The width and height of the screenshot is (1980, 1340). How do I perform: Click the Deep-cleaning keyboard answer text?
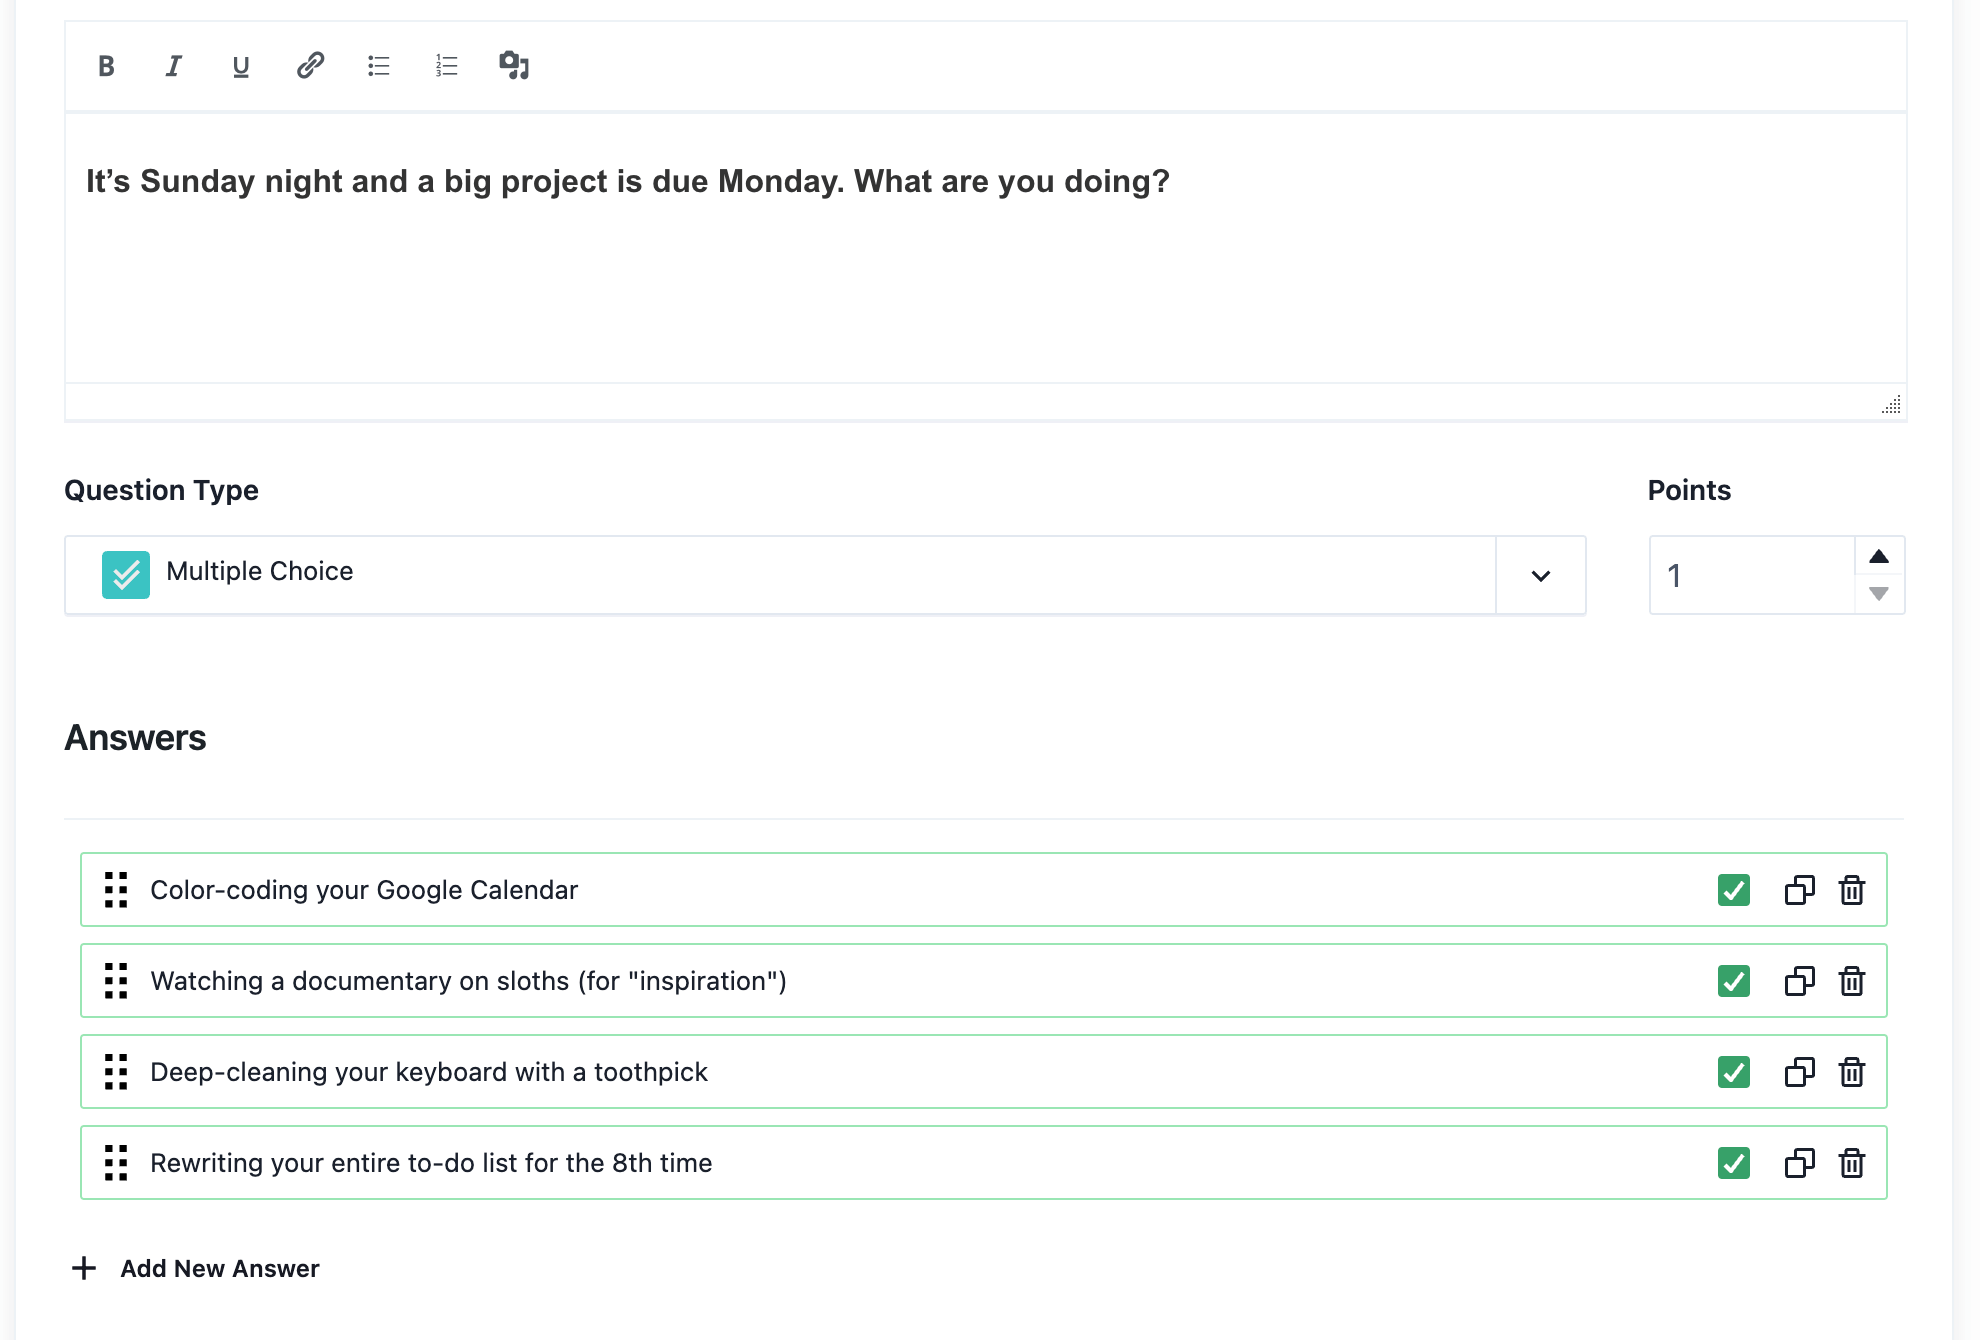428,1072
